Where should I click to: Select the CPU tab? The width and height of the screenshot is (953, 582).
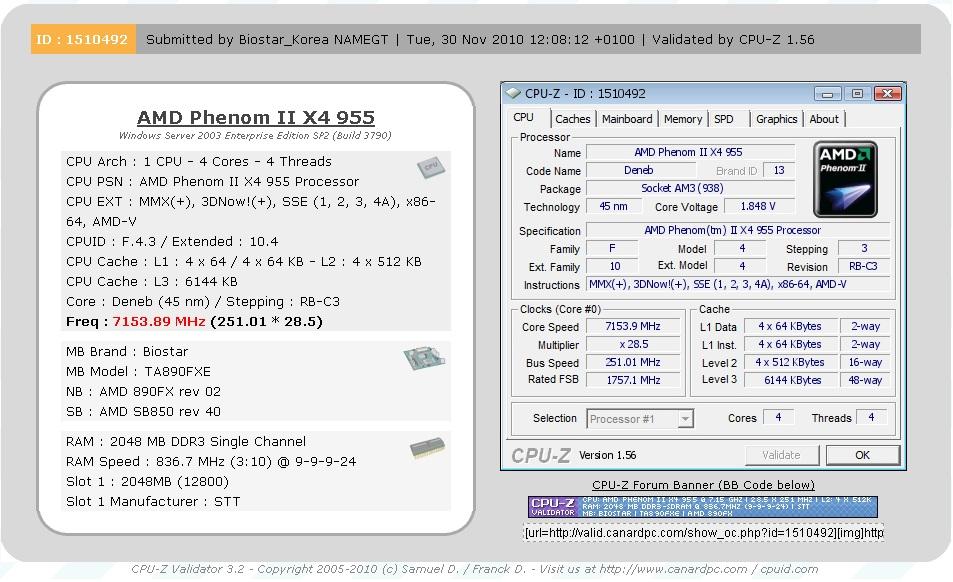523,118
